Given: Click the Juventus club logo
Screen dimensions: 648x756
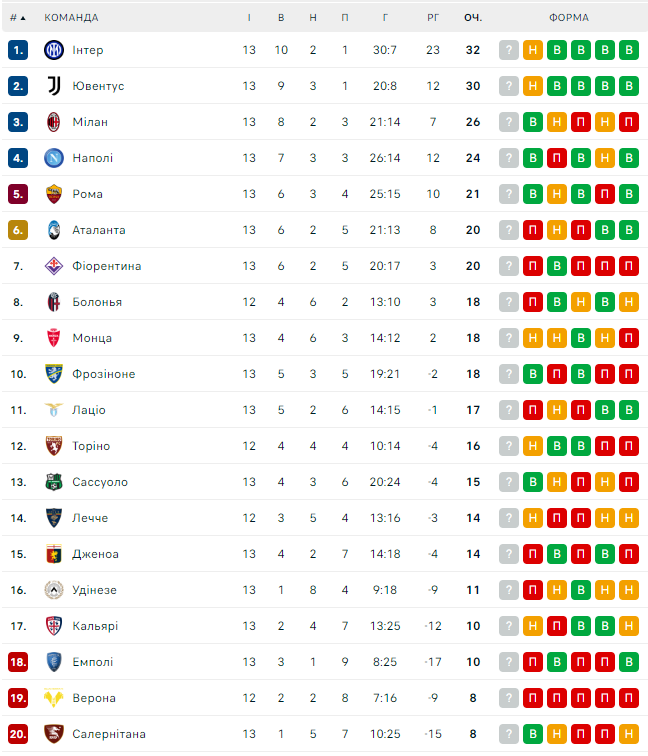Looking at the screenshot, I should (x=54, y=86).
